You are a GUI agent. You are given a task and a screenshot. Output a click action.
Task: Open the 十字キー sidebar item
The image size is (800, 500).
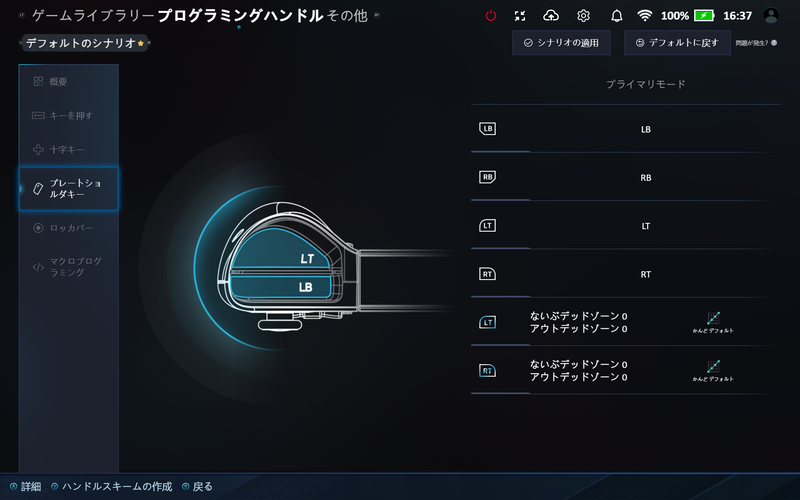click(x=68, y=149)
